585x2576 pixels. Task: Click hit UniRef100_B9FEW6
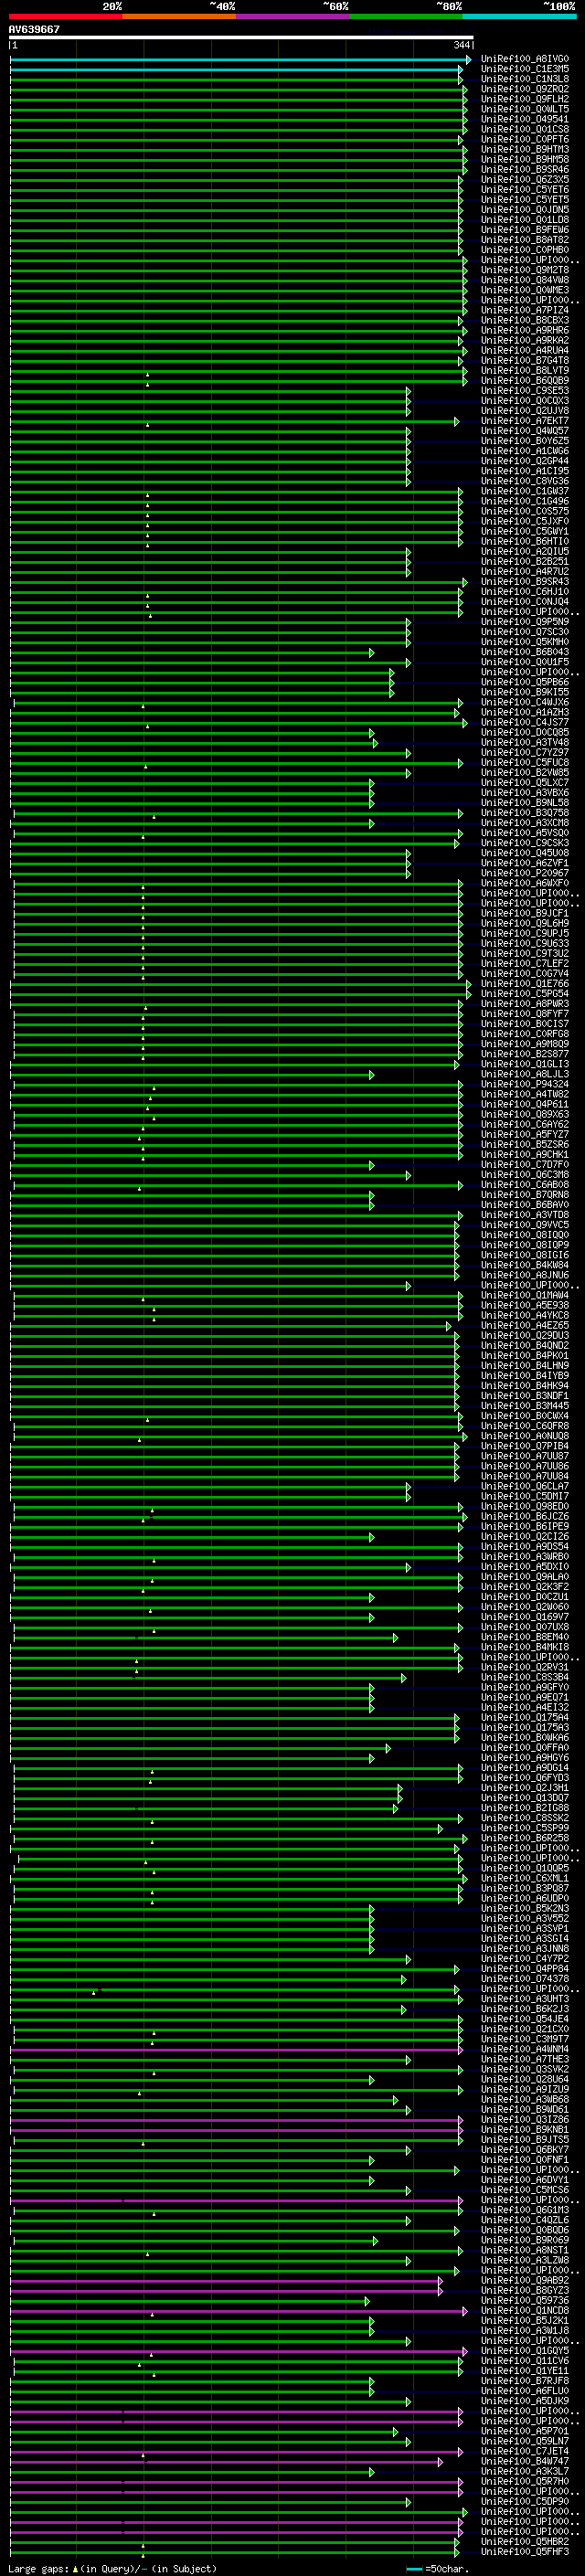pos(525,229)
